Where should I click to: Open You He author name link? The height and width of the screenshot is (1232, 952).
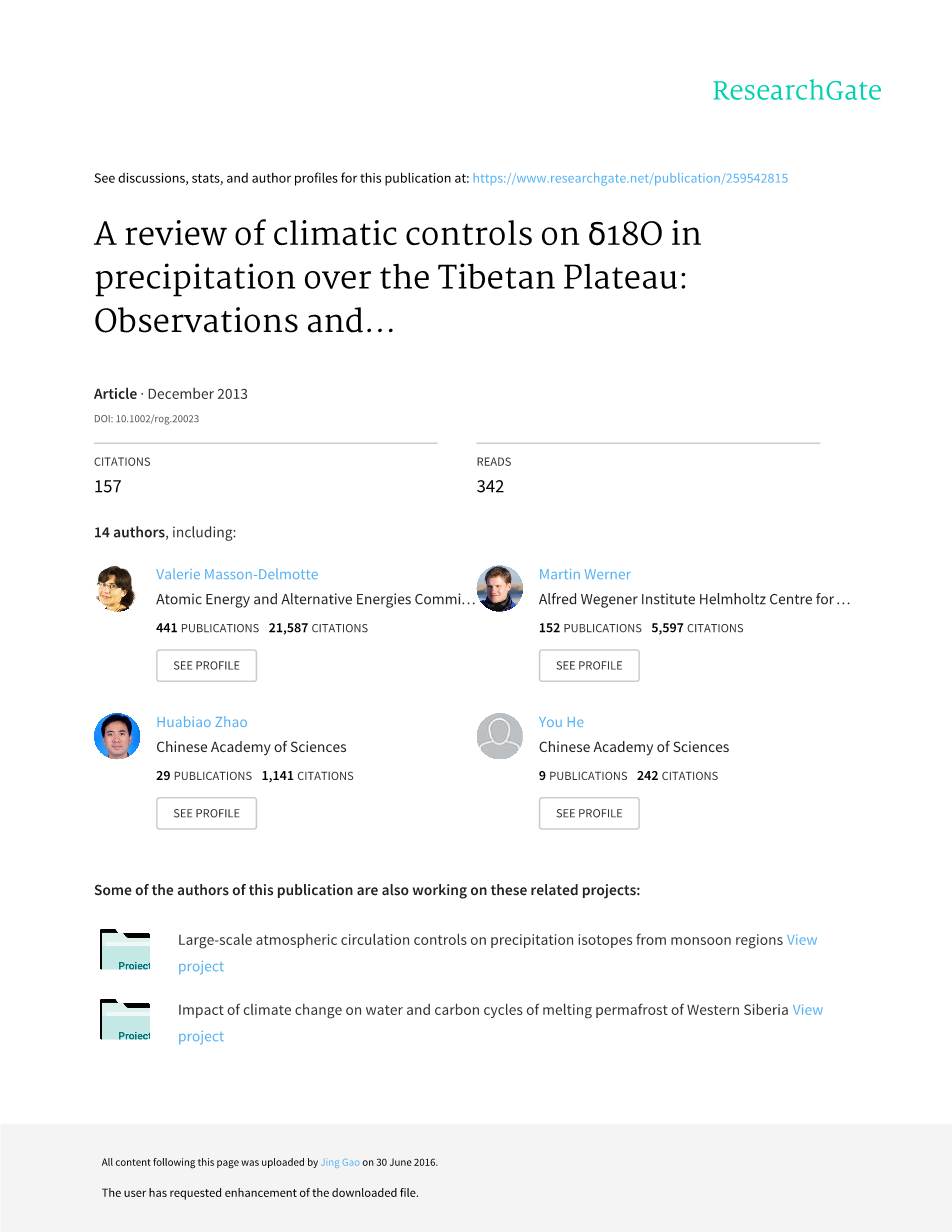point(561,722)
